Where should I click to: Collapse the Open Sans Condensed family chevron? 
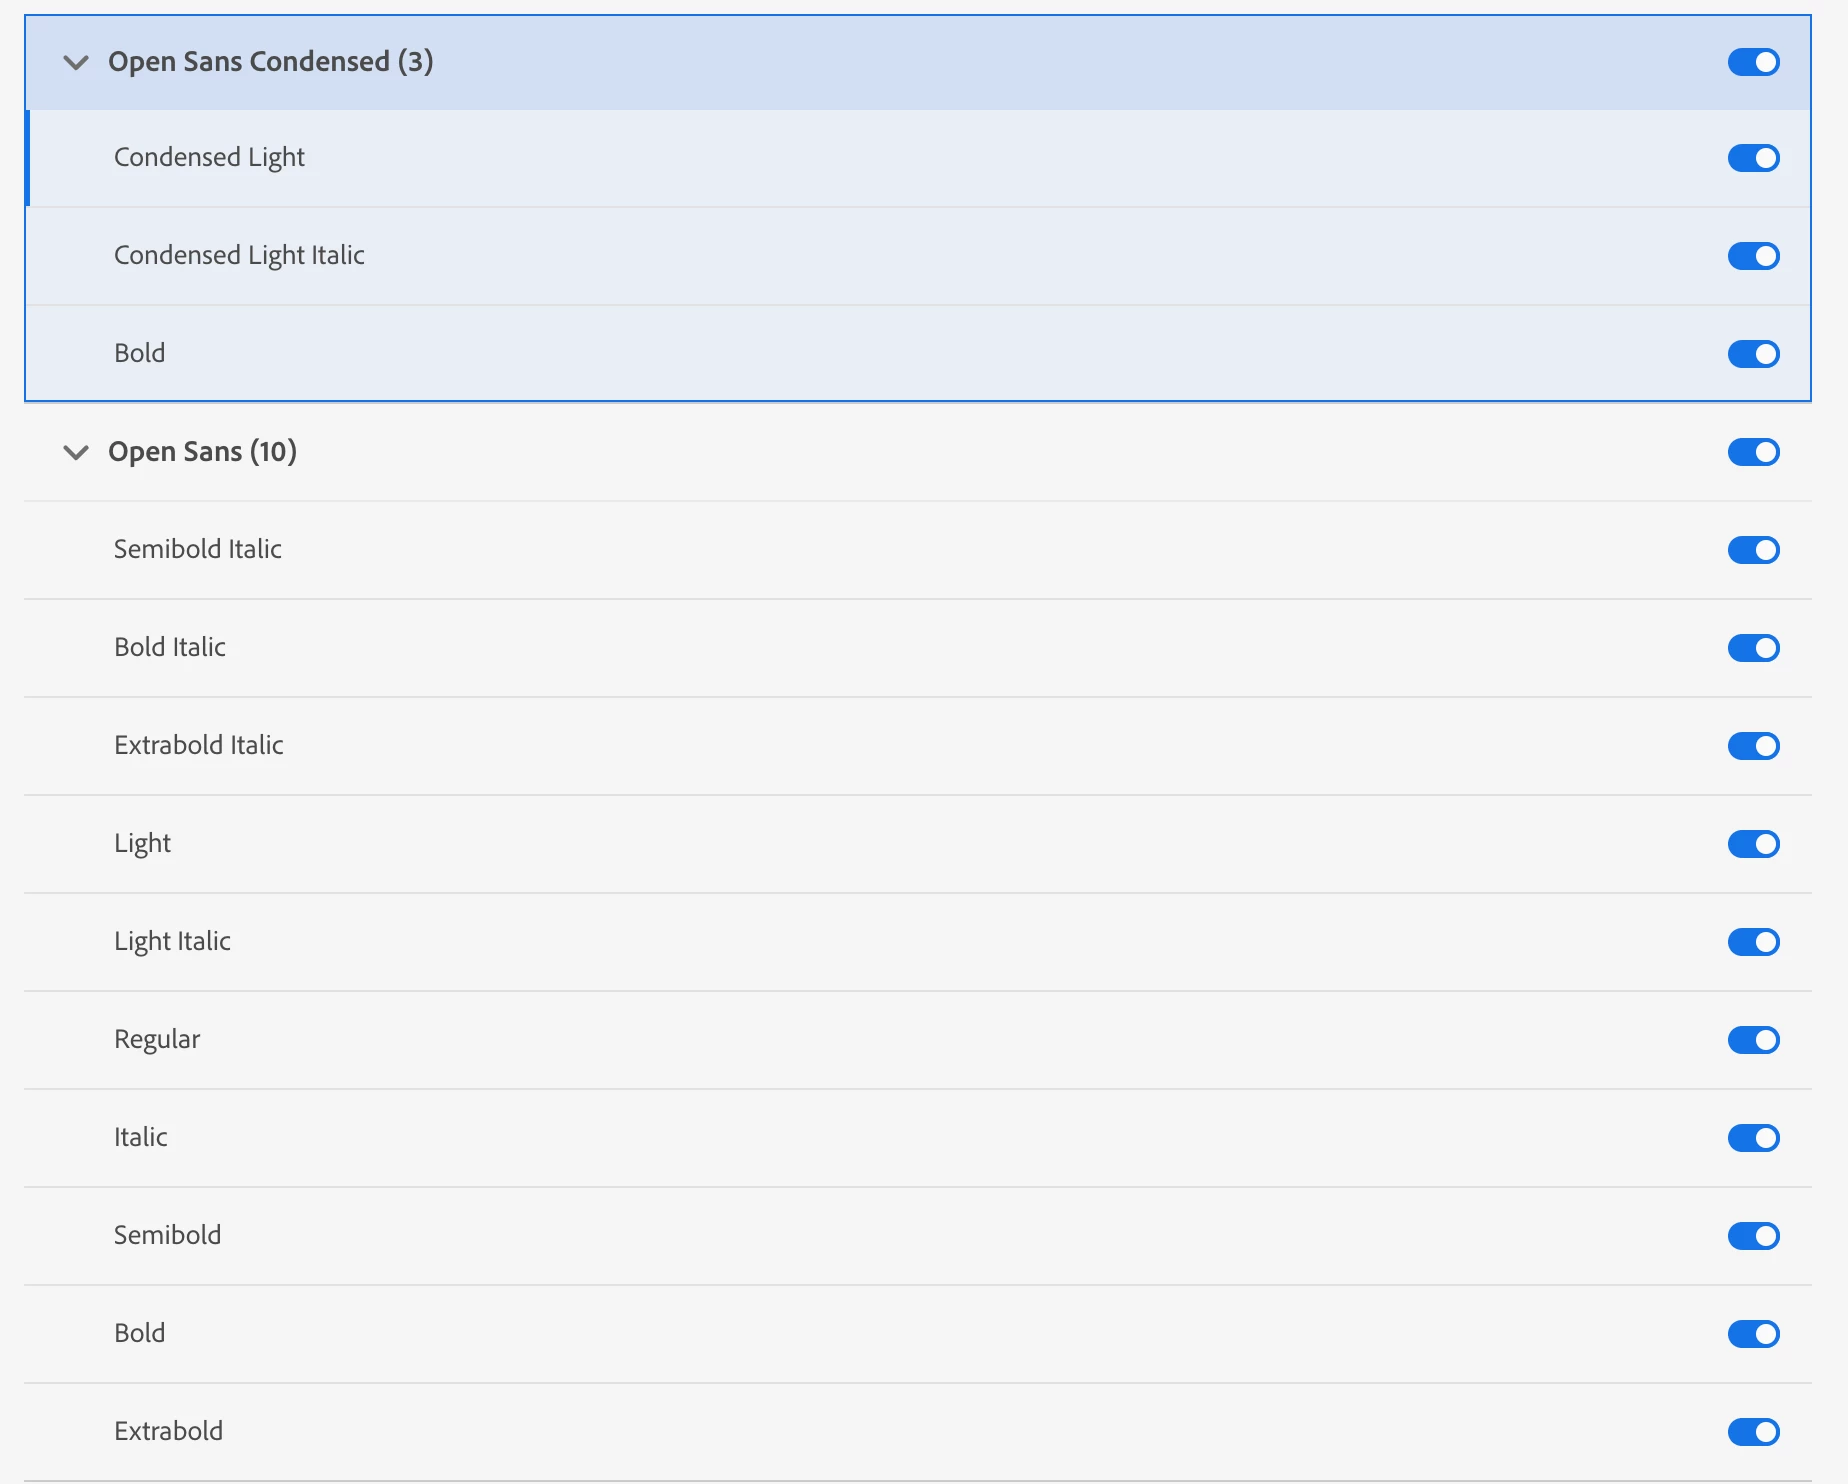click(76, 62)
